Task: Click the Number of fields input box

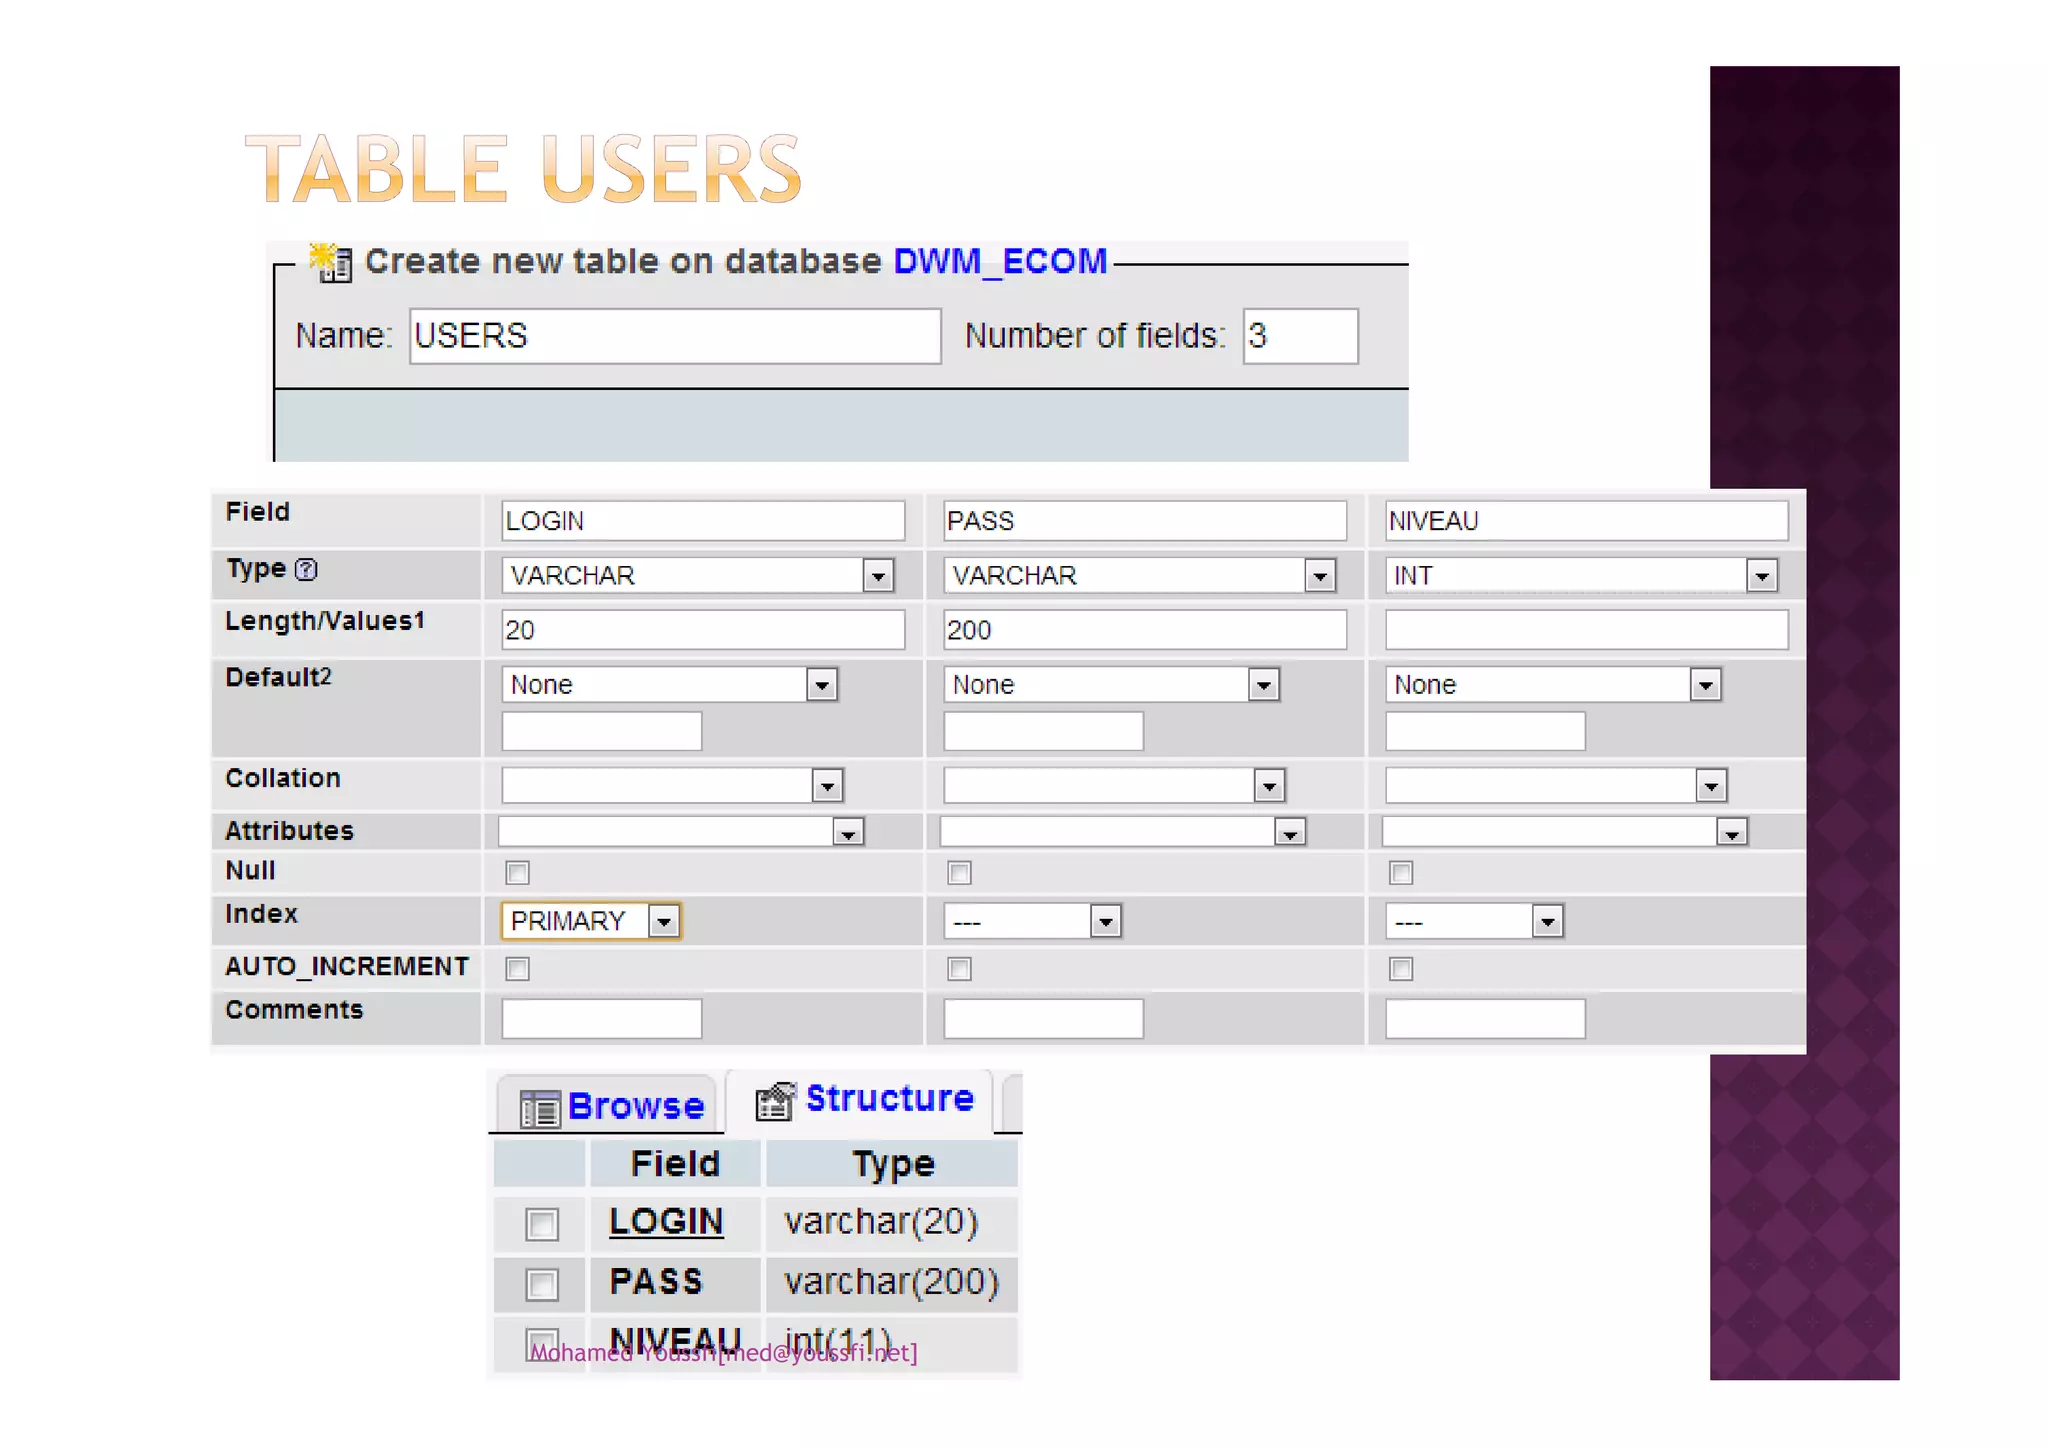Action: pyautogui.click(x=1300, y=336)
